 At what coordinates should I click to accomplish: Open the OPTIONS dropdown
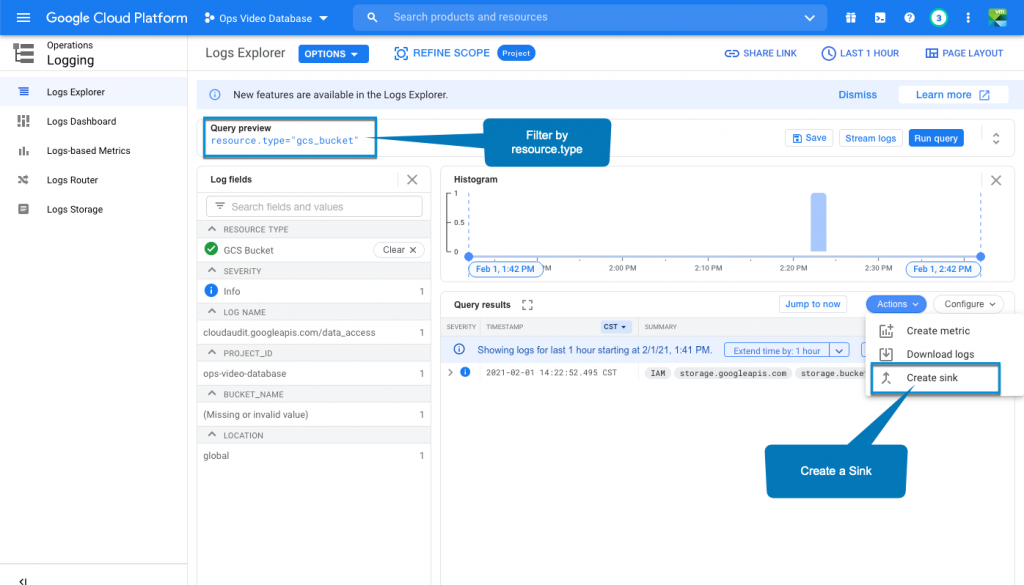(333, 54)
